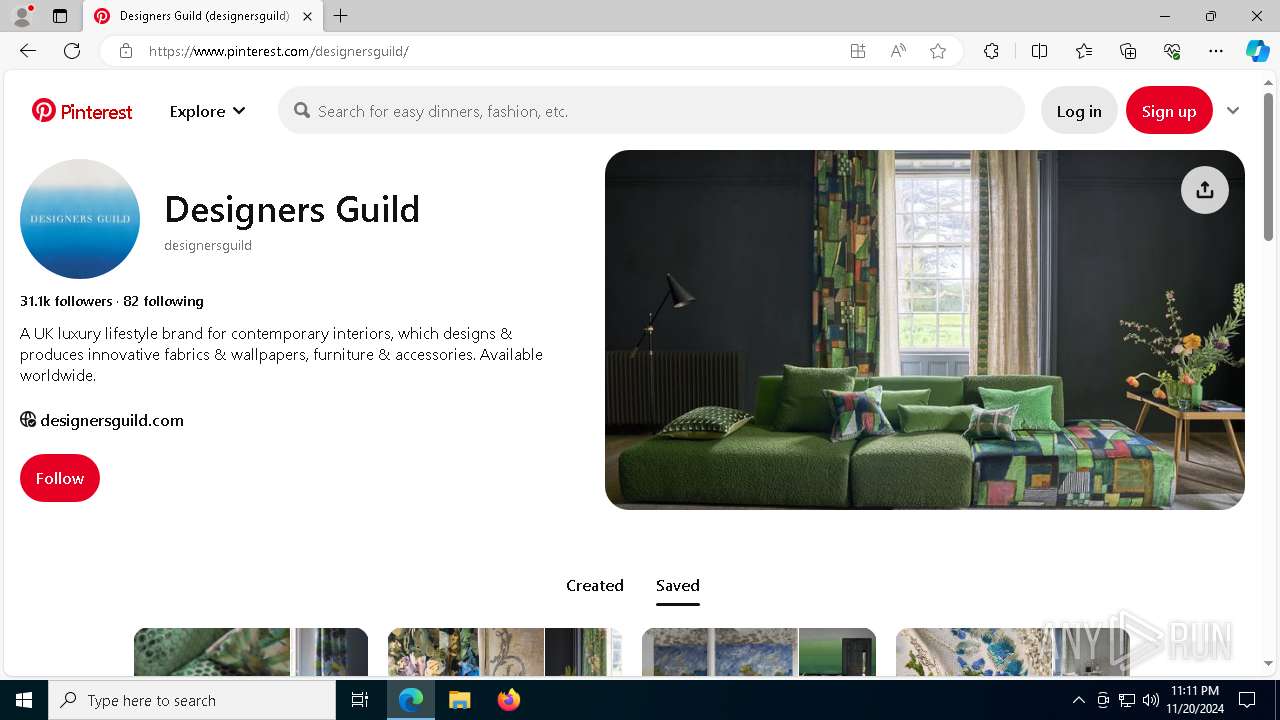Open the apps available icon in address bar
Image resolution: width=1280 pixels, height=720 pixels.
(857, 51)
